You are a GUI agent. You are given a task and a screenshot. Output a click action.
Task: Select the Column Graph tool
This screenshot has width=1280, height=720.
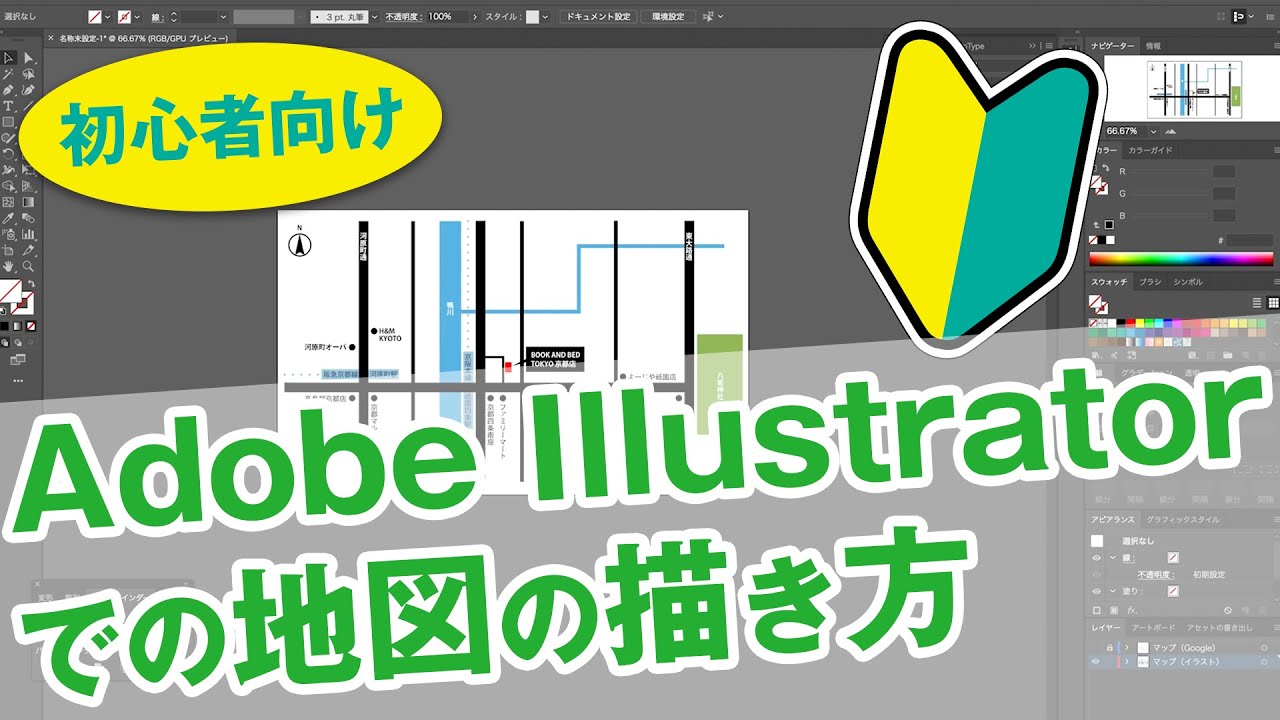coord(29,234)
